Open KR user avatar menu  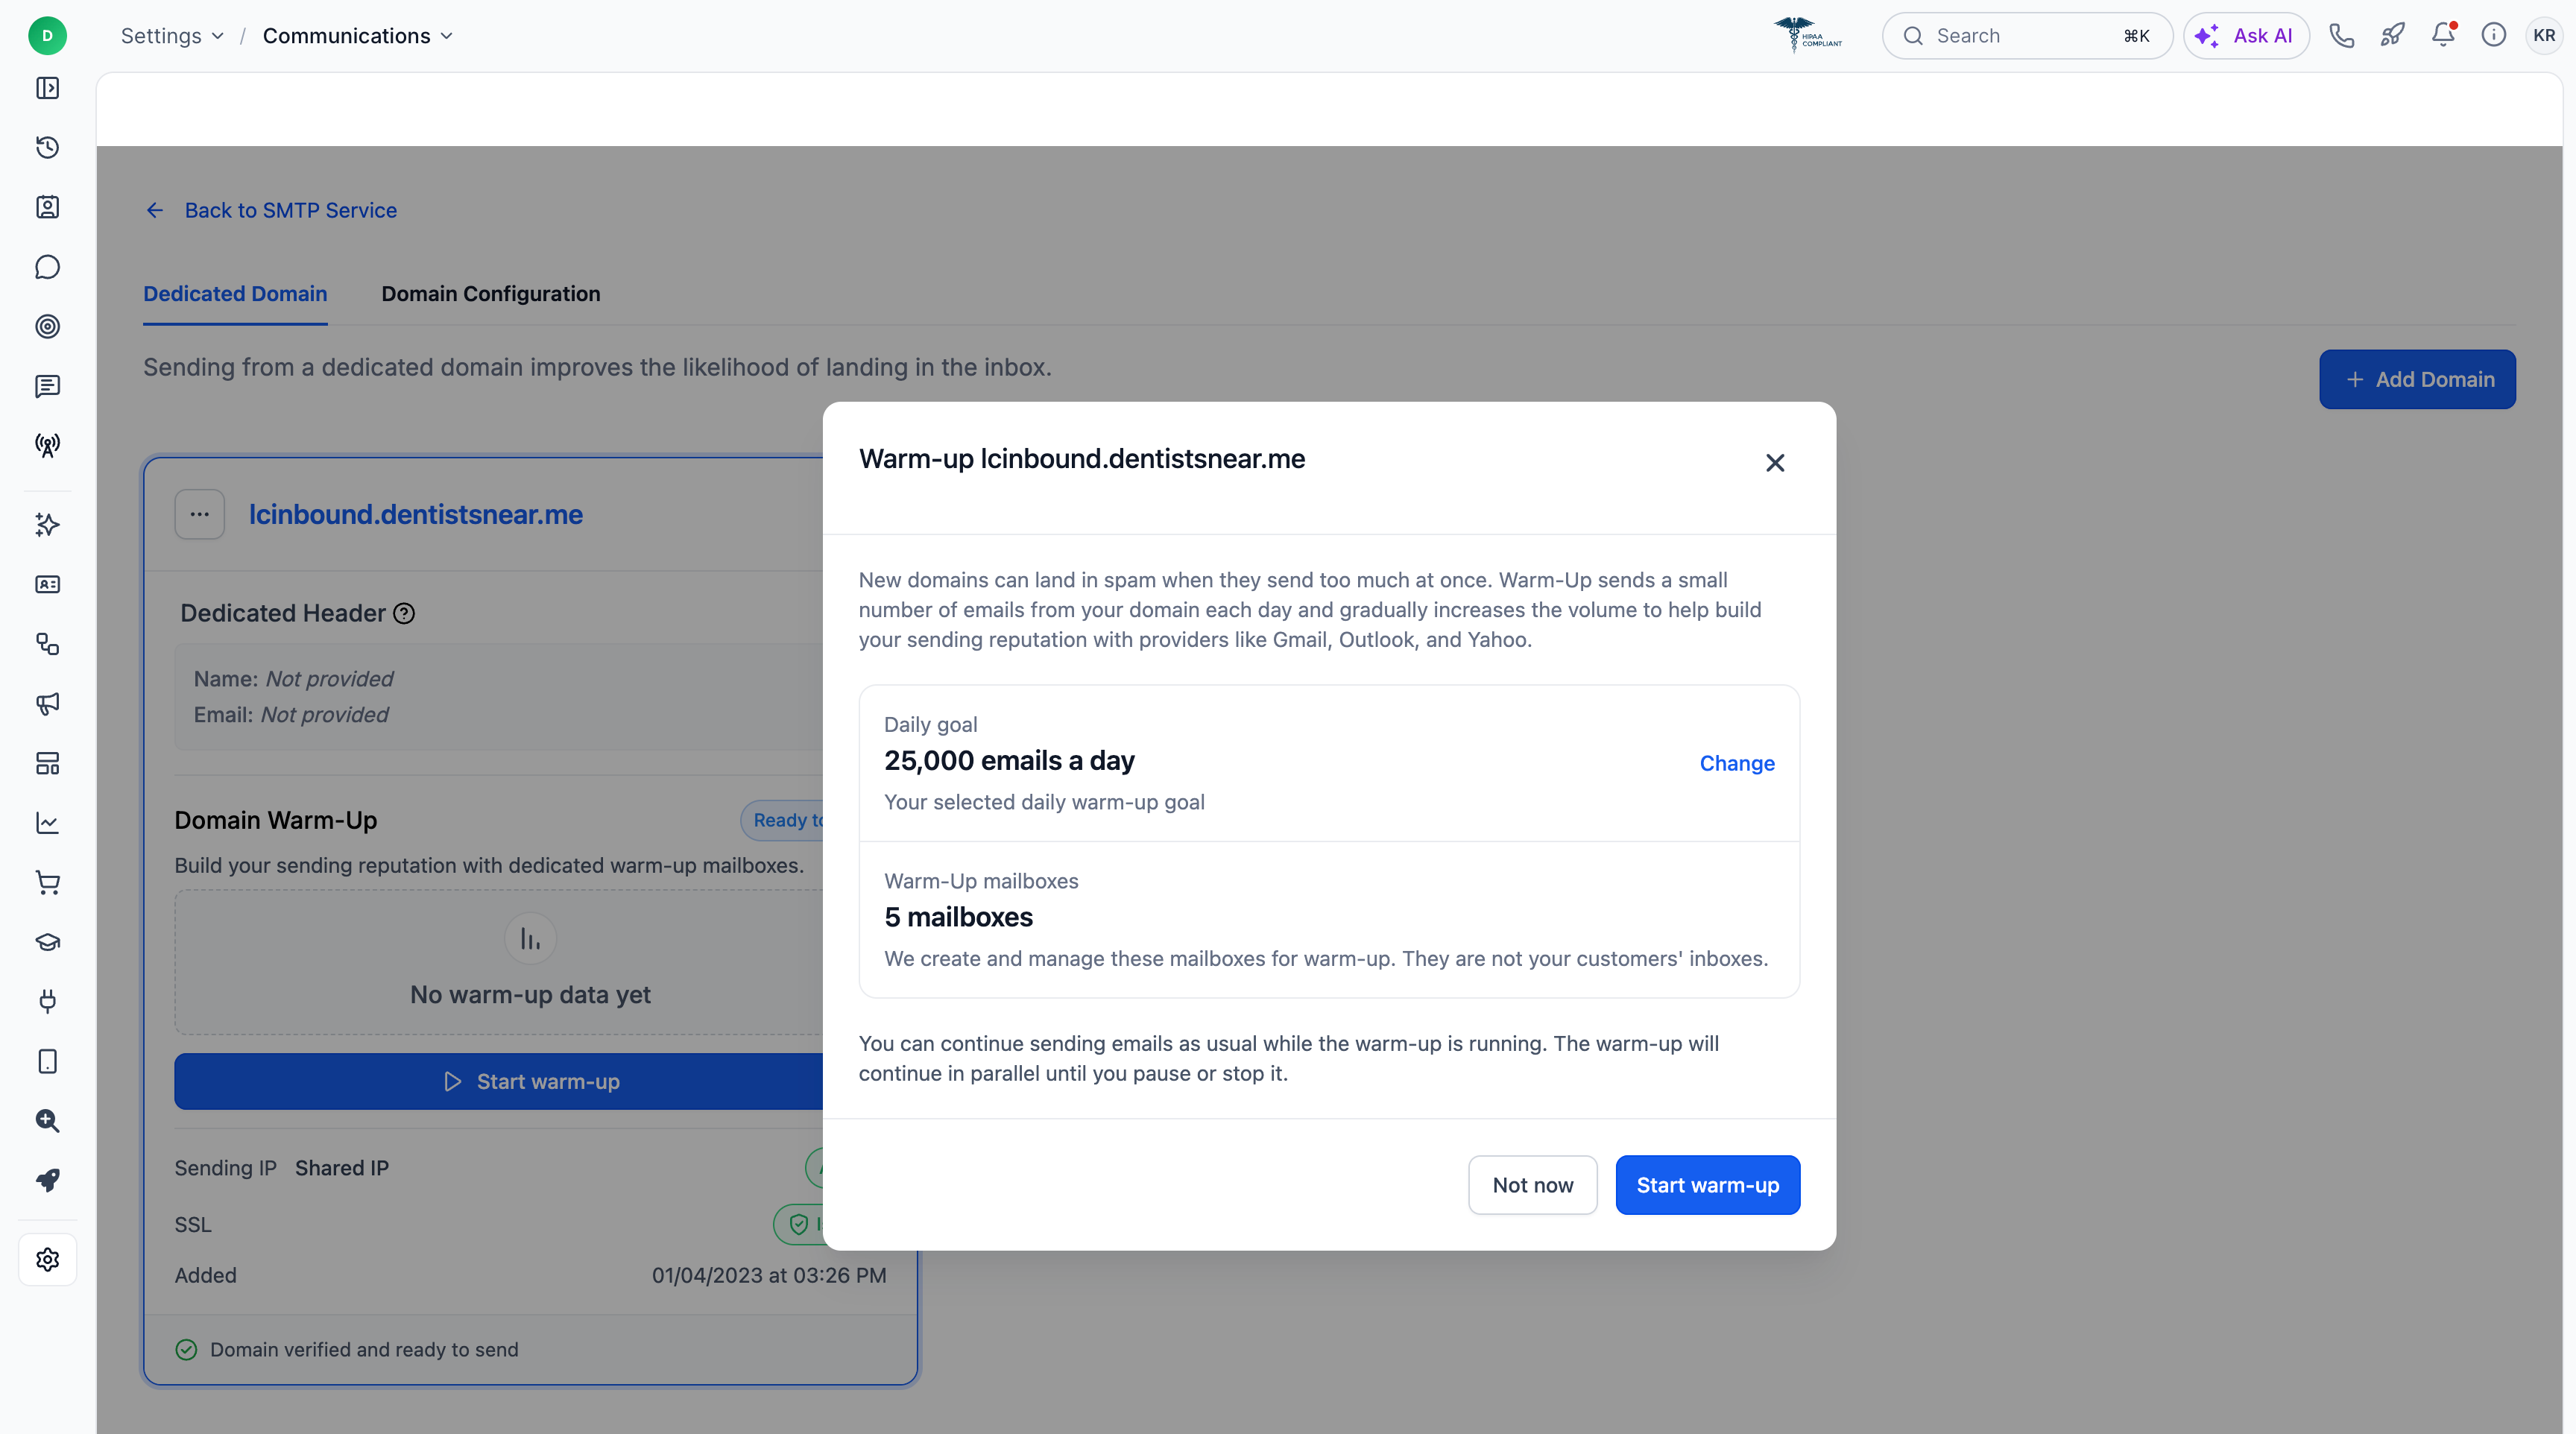coord(2544,36)
